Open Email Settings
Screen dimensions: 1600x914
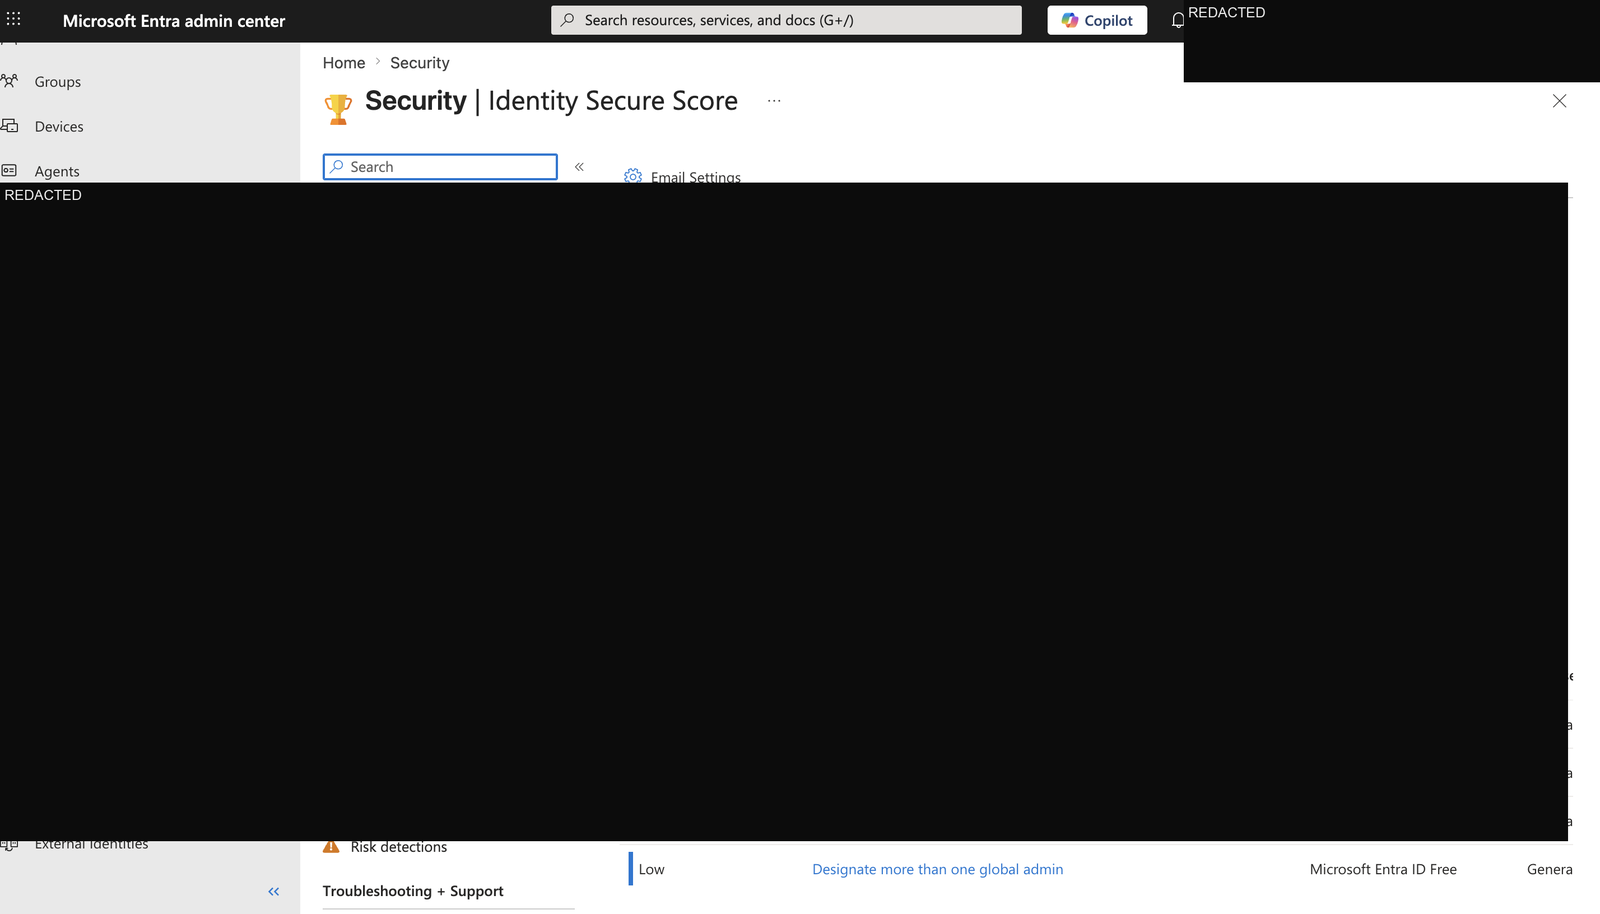[x=696, y=177]
